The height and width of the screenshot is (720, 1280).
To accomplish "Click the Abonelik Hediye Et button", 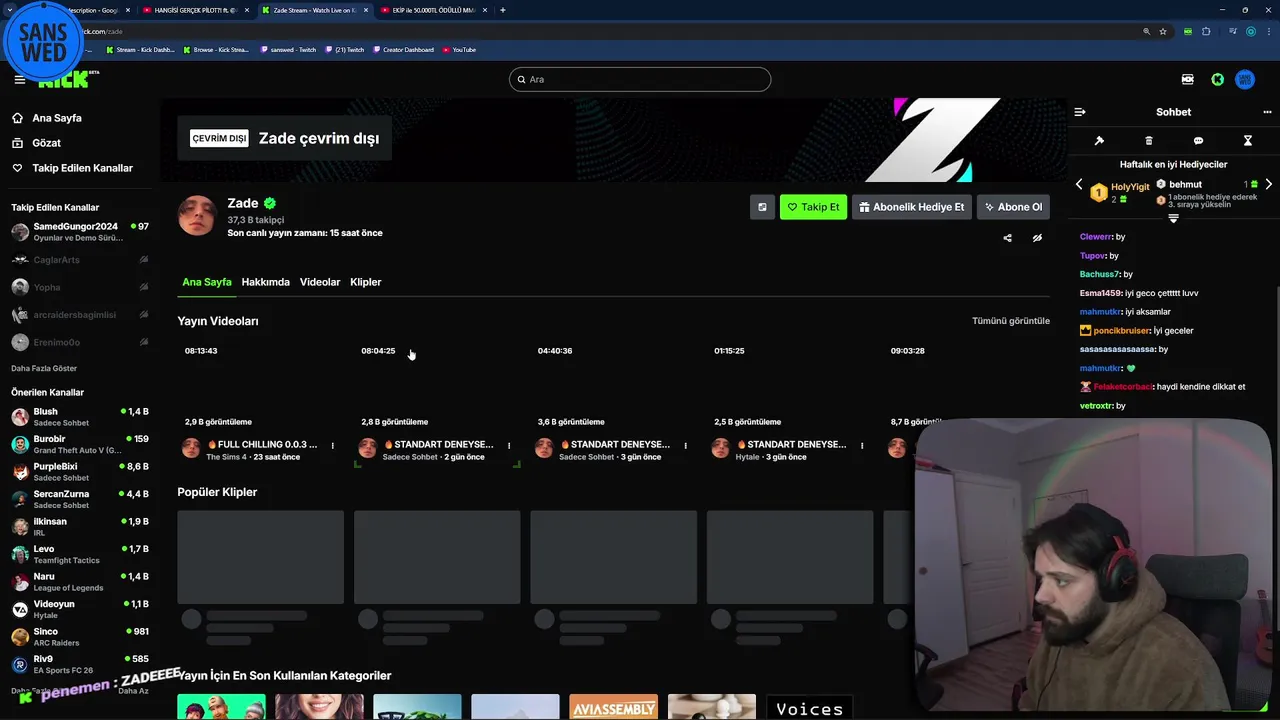I will pyautogui.click(x=911, y=207).
